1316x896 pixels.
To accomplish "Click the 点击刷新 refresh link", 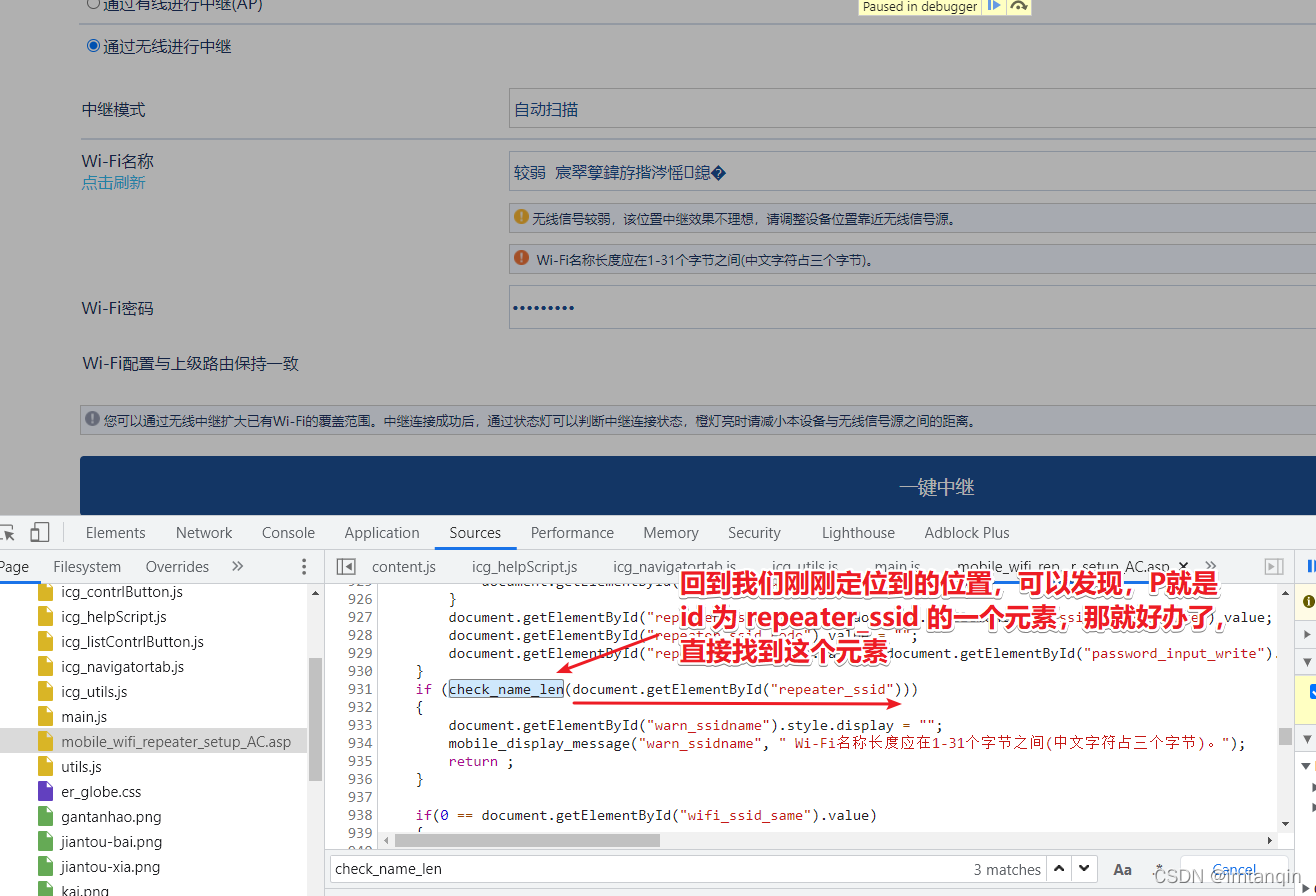I will click(x=113, y=182).
